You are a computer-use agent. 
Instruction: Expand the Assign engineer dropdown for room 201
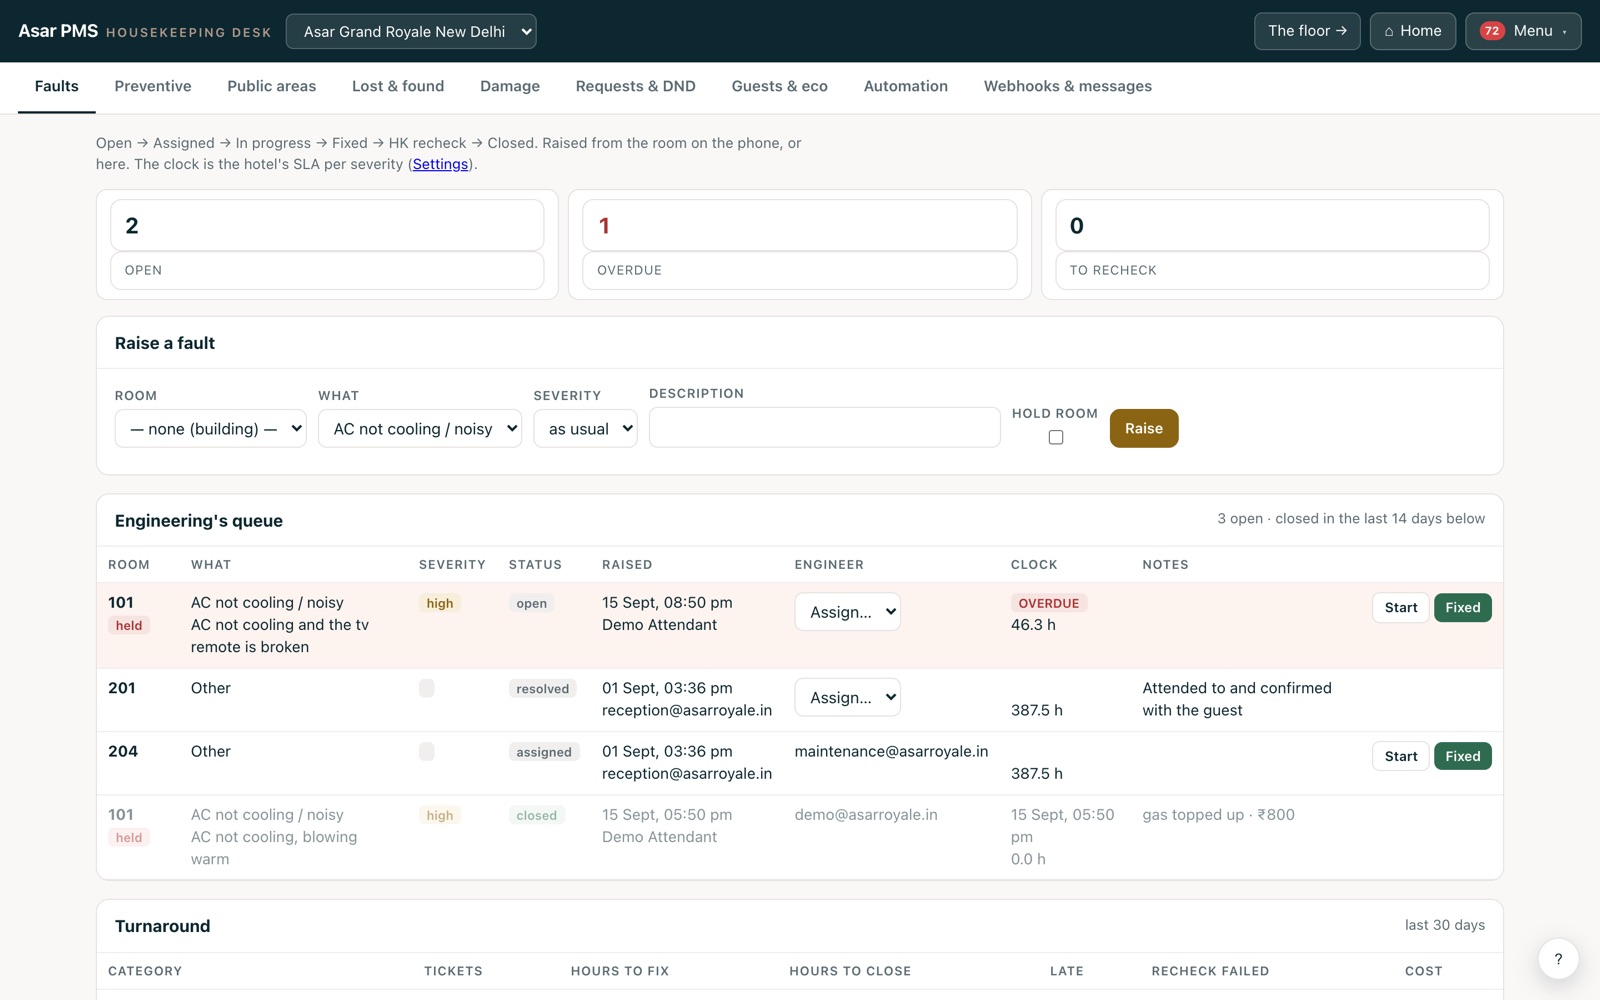click(x=847, y=697)
